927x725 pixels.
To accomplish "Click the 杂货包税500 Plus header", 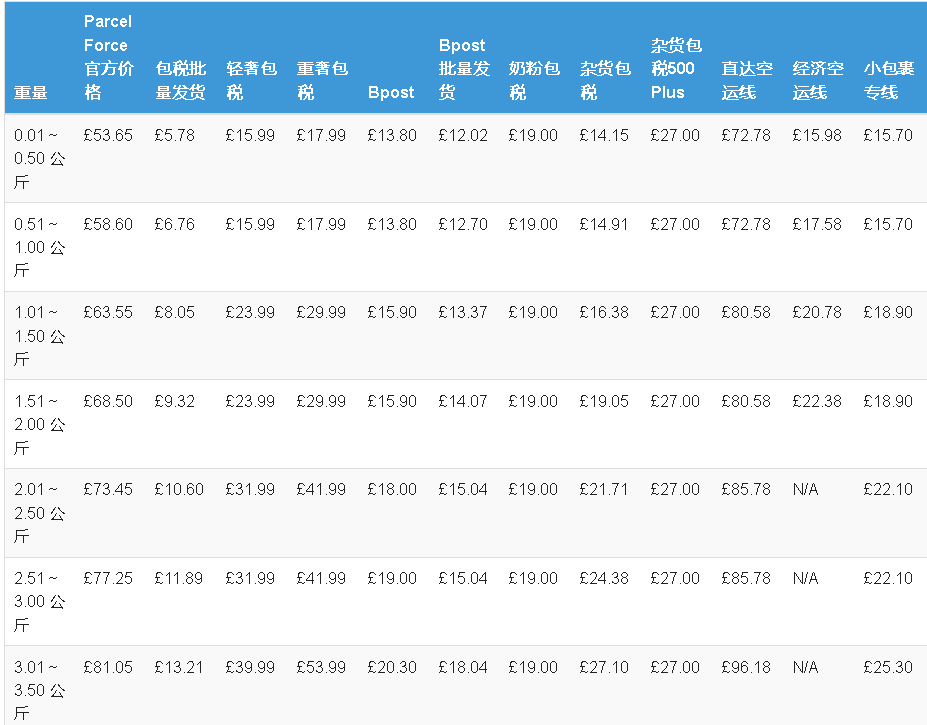I will (x=676, y=69).
